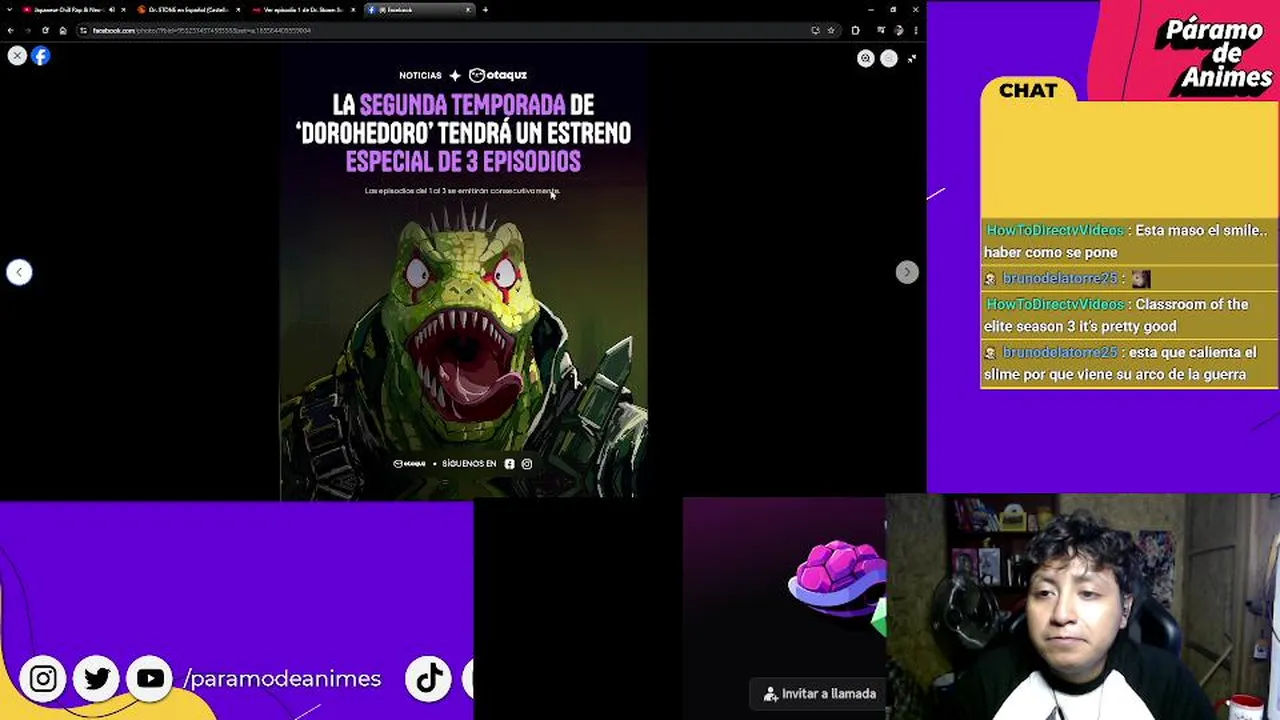Close the Ver episodio 1 tab
1280x720 pixels.
(352, 9)
